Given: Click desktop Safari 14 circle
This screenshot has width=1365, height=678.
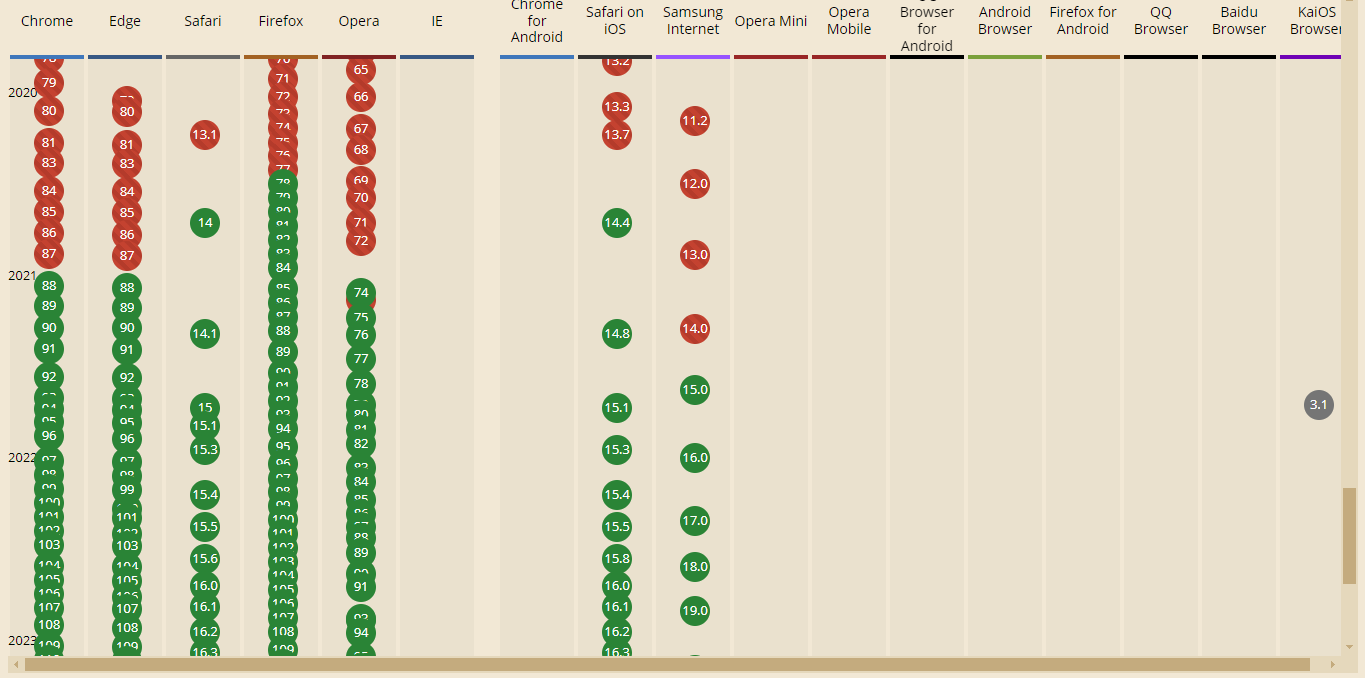Looking at the screenshot, I should 205,222.
